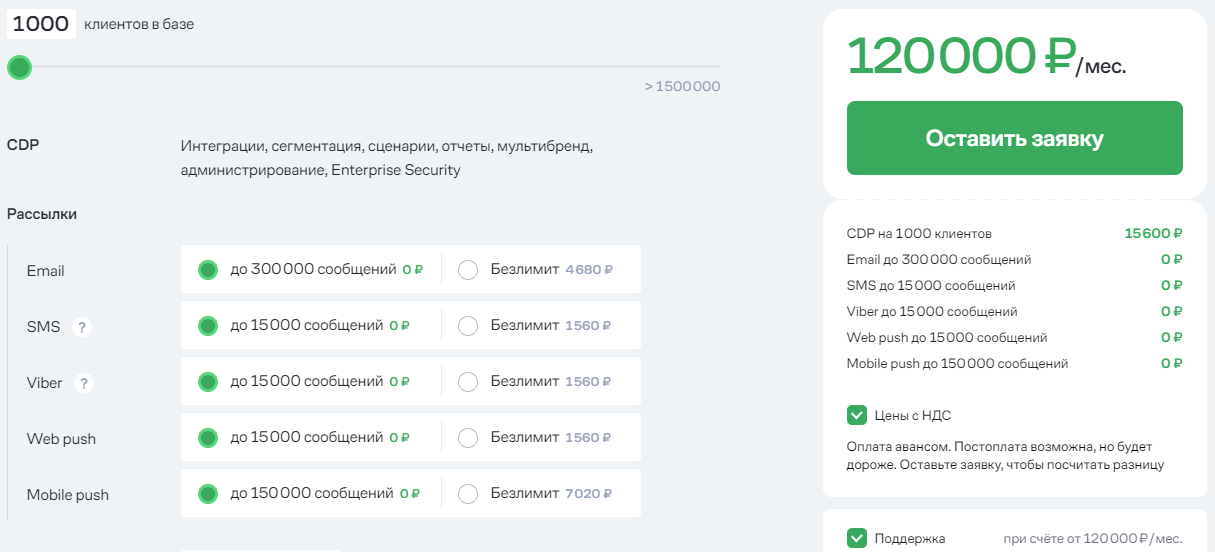Select Email unlimited plan for 4680 ₽
The height and width of the screenshot is (552, 1215).
point(468,270)
